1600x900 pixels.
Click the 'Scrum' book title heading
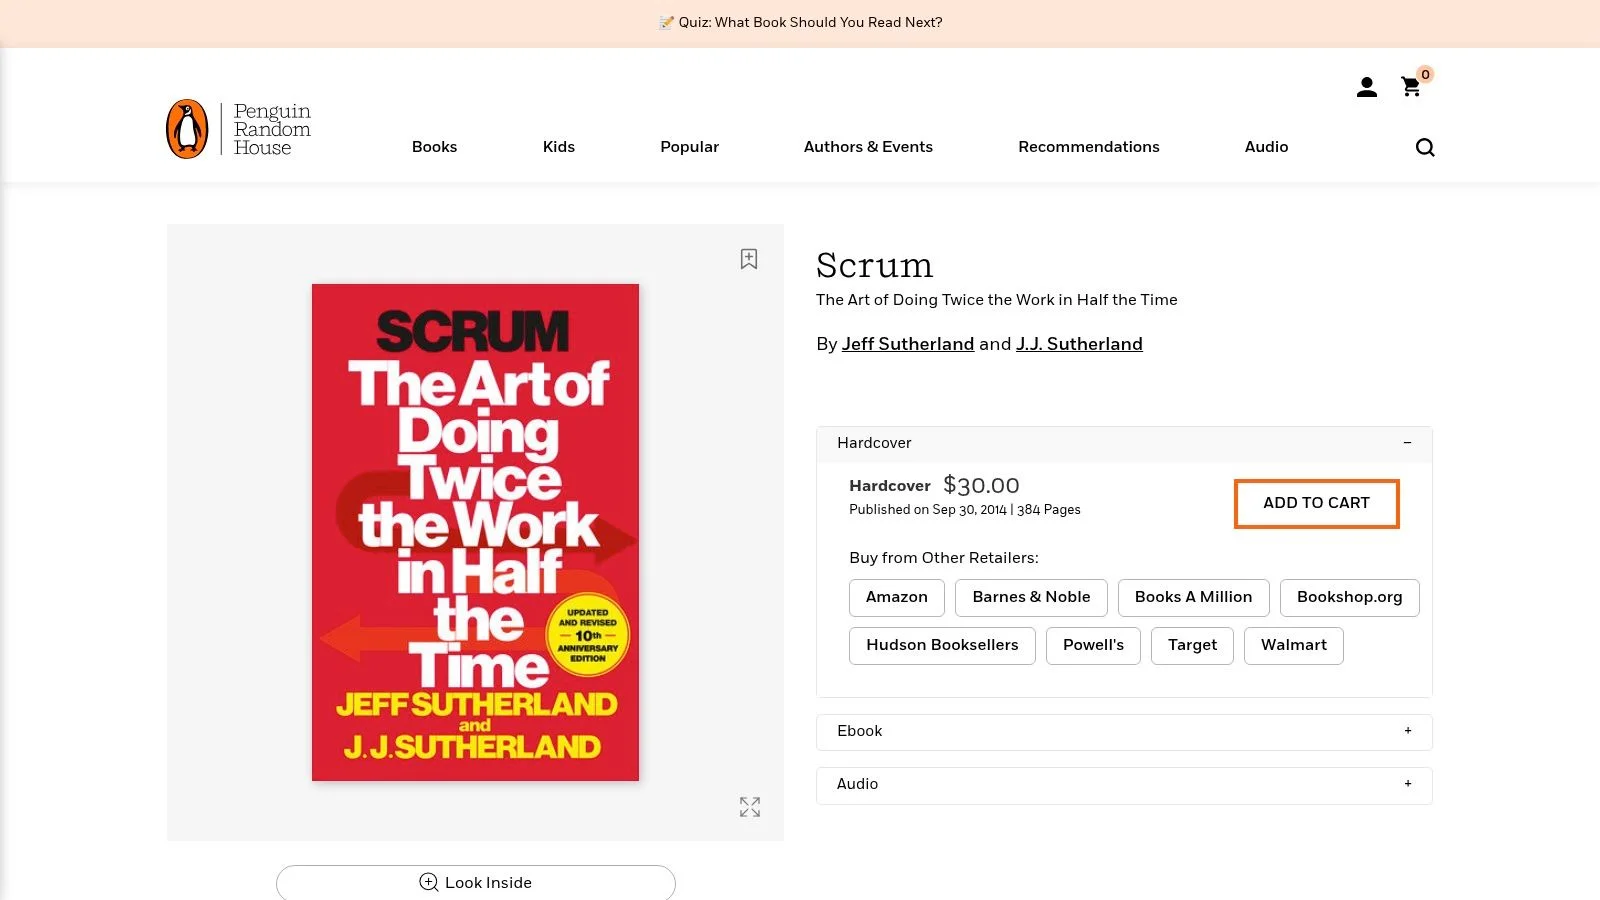click(874, 265)
